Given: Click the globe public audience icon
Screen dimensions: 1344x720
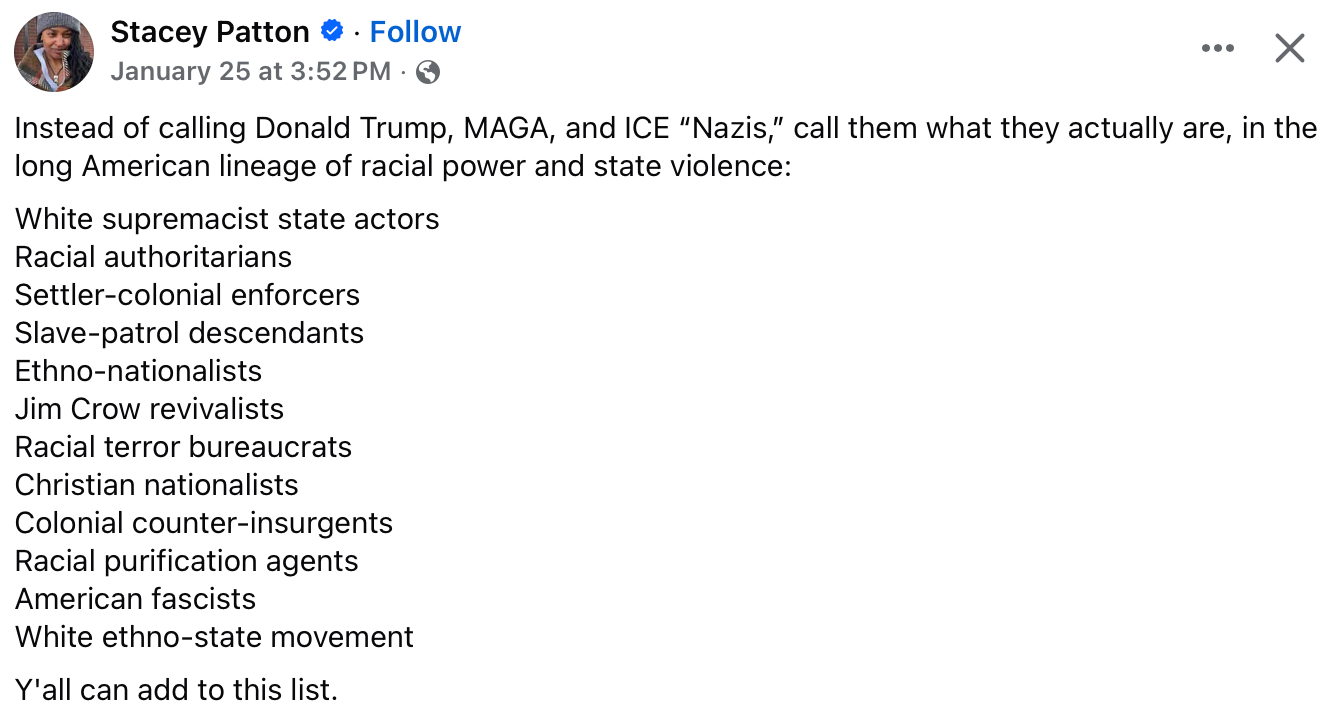Looking at the screenshot, I should 428,72.
